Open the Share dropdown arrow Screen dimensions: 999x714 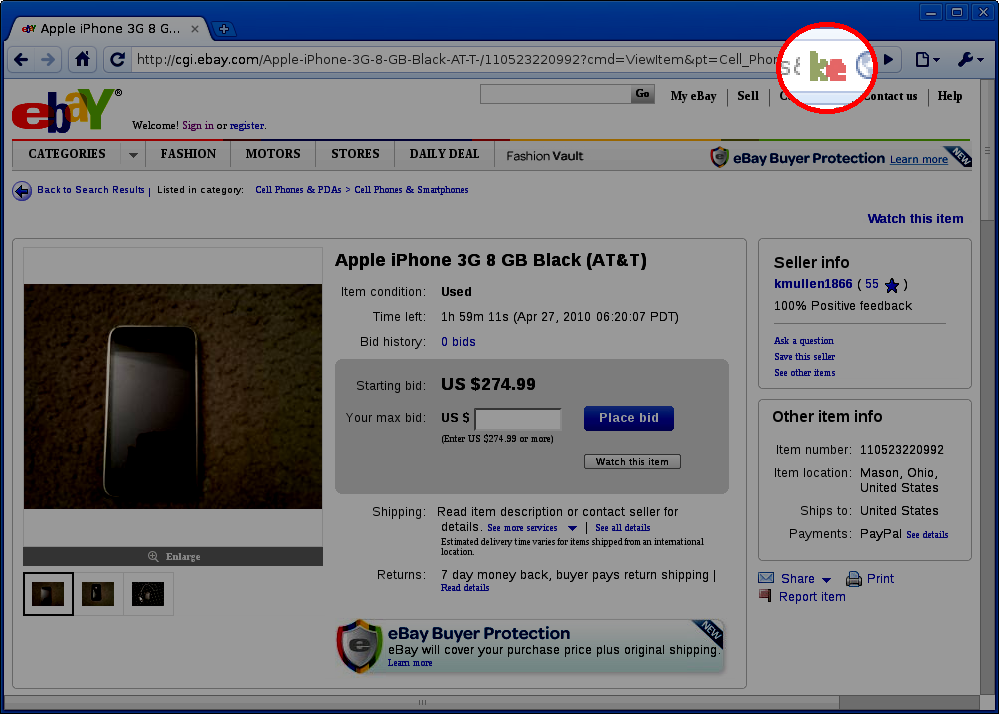tap(826, 580)
